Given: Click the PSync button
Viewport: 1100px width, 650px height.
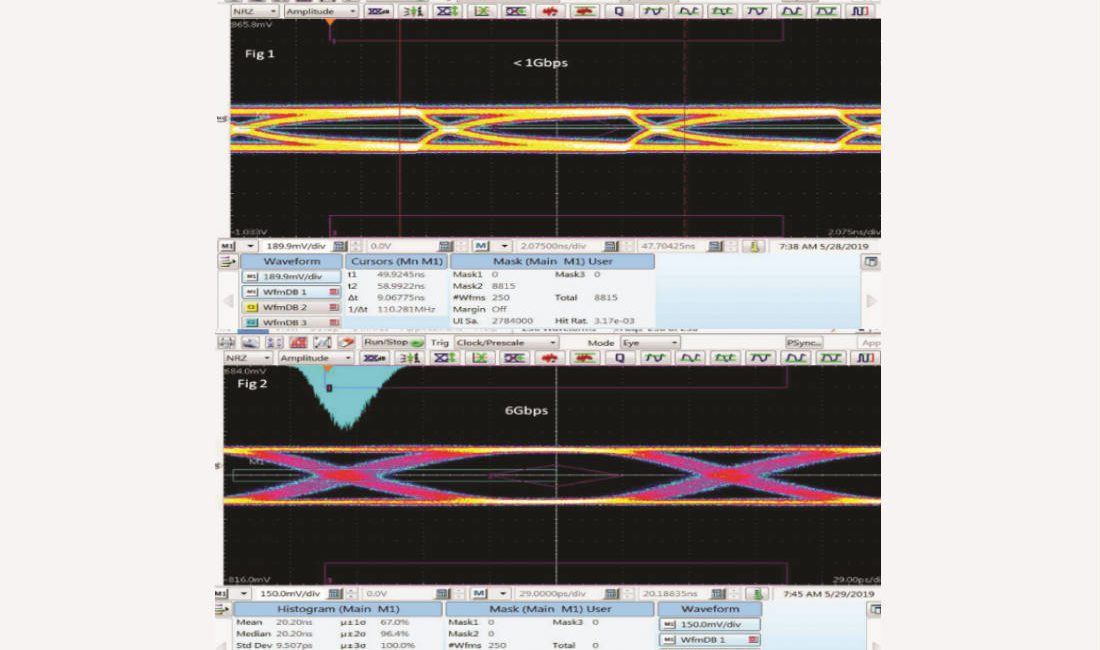Looking at the screenshot, I should (803, 342).
